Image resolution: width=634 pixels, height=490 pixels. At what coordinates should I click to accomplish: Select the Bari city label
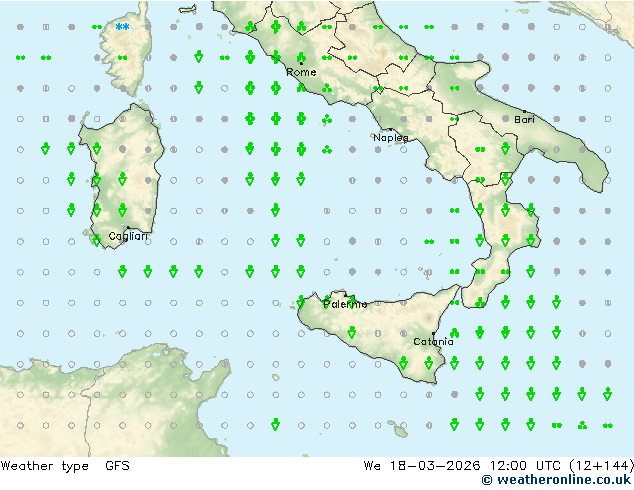[x=524, y=120]
